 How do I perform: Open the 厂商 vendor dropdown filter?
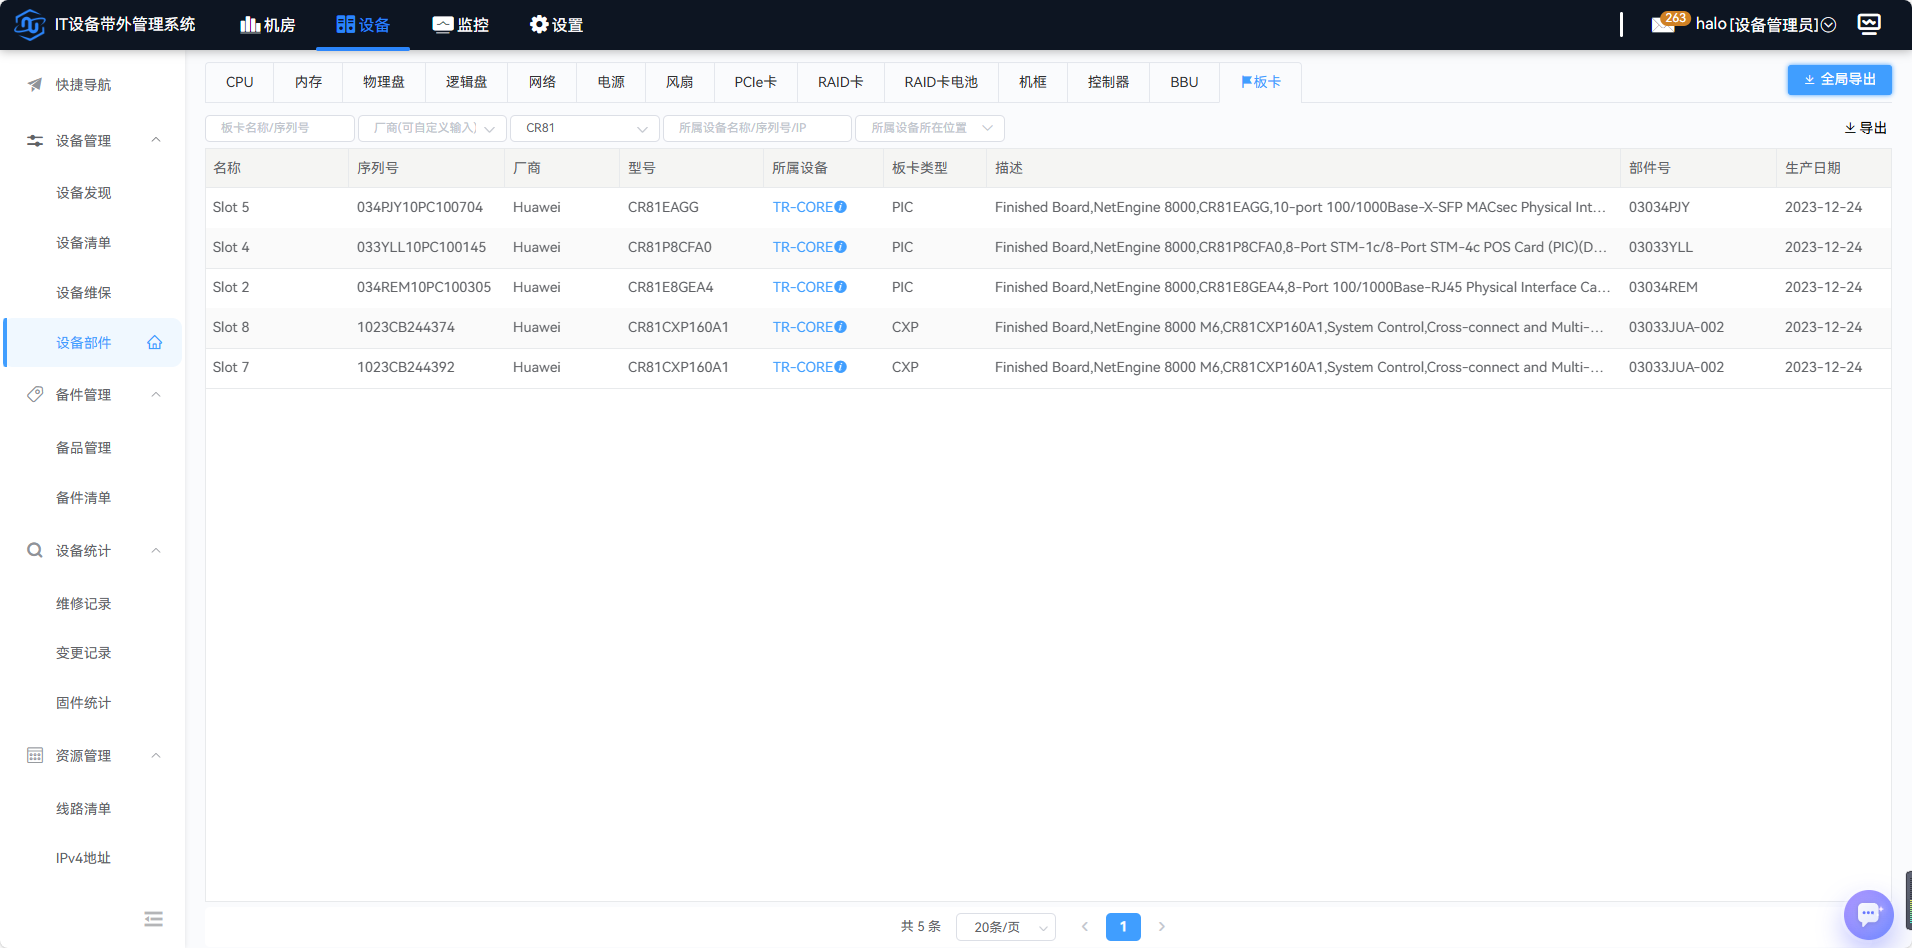pos(432,128)
